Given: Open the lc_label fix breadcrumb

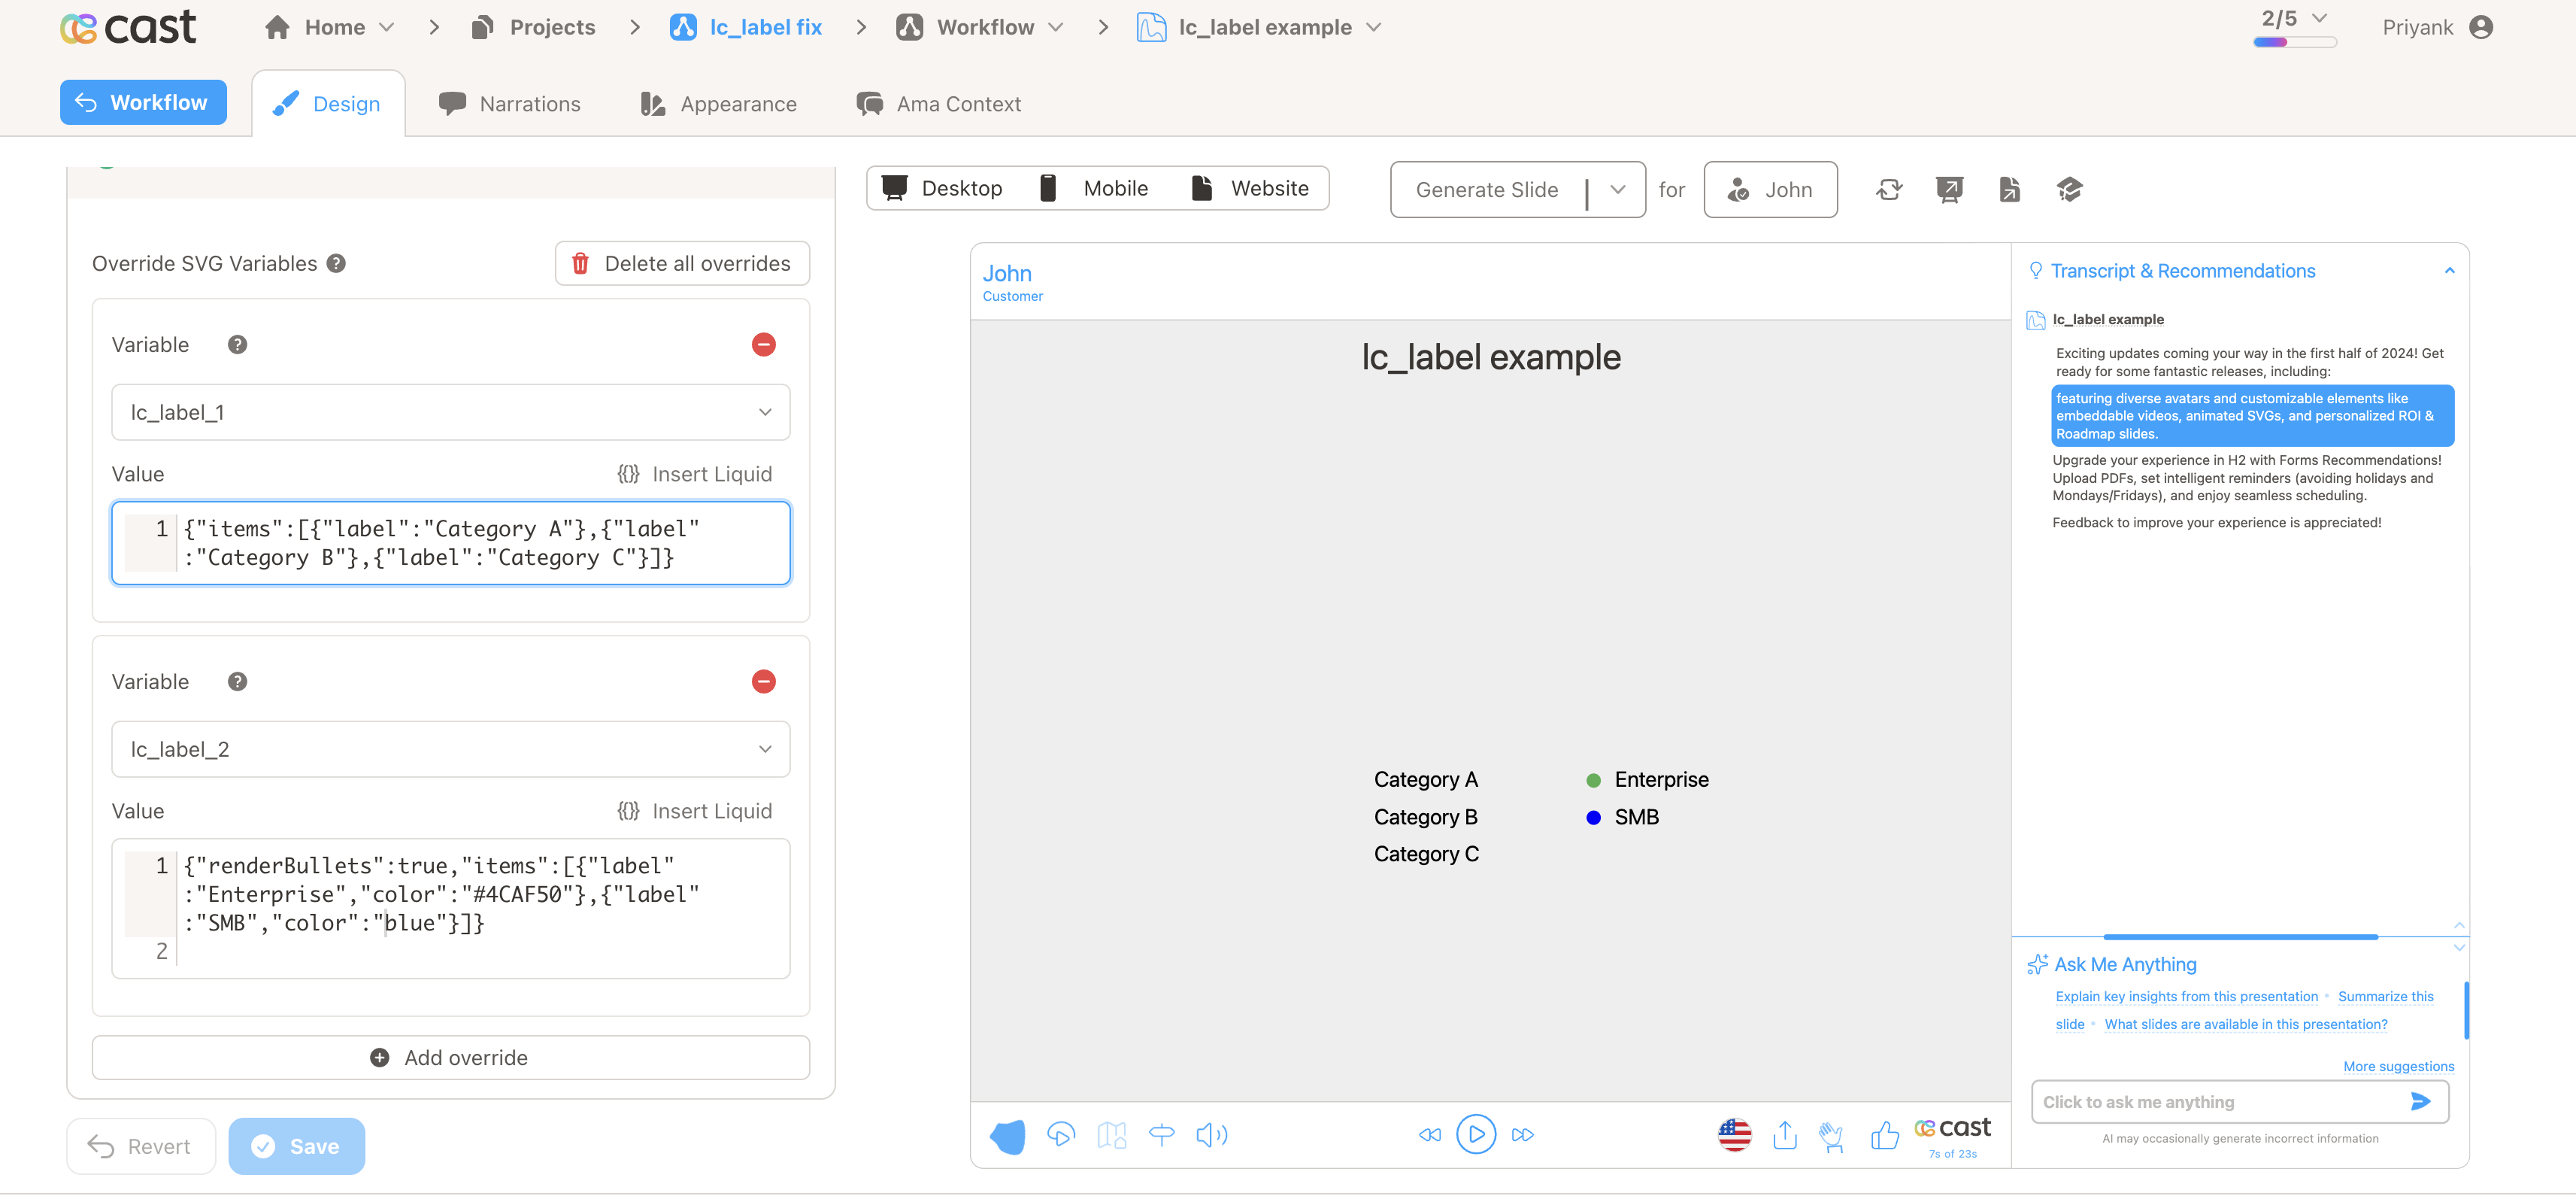Looking at the screenshot, I should tap(746, 28).
